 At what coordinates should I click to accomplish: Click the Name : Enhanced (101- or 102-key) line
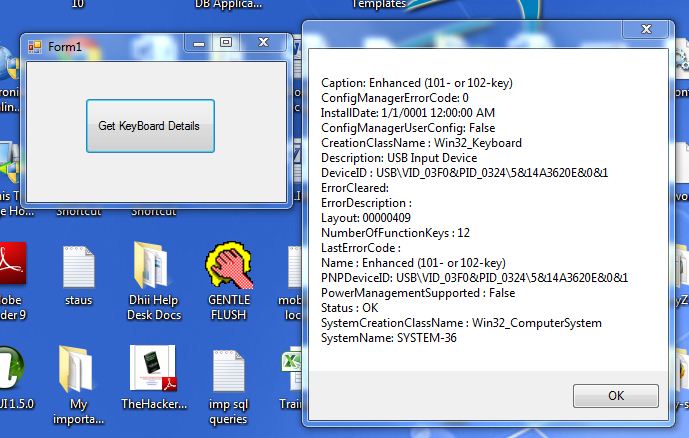tap(413, 263)
